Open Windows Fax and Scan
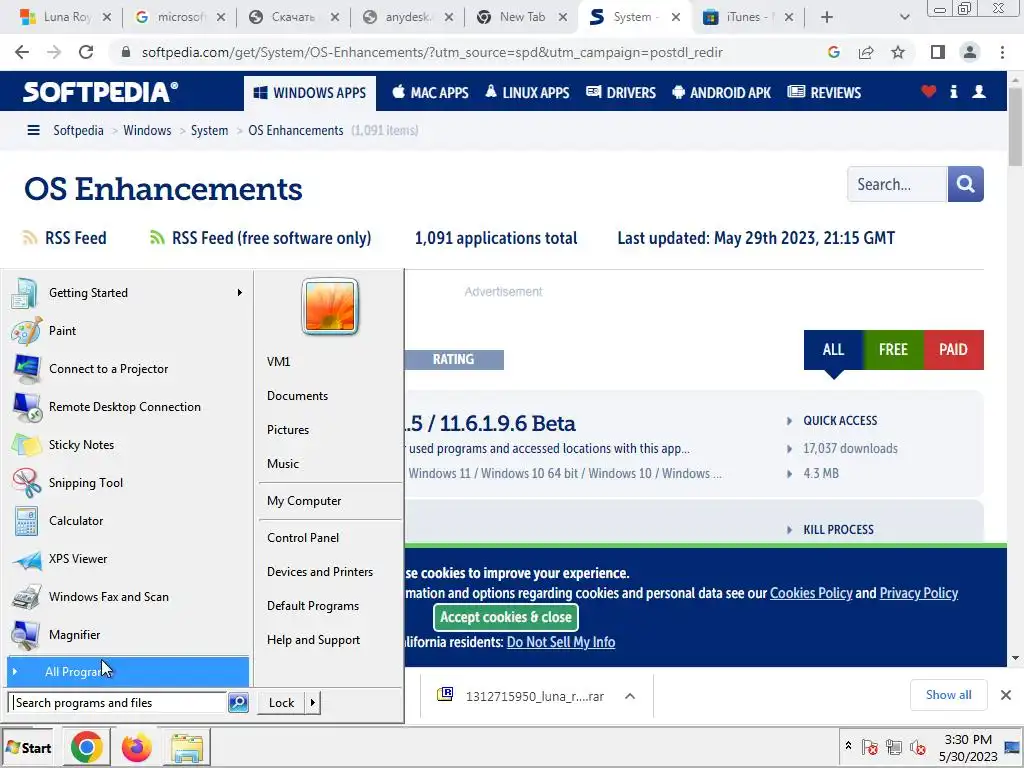 128,597
